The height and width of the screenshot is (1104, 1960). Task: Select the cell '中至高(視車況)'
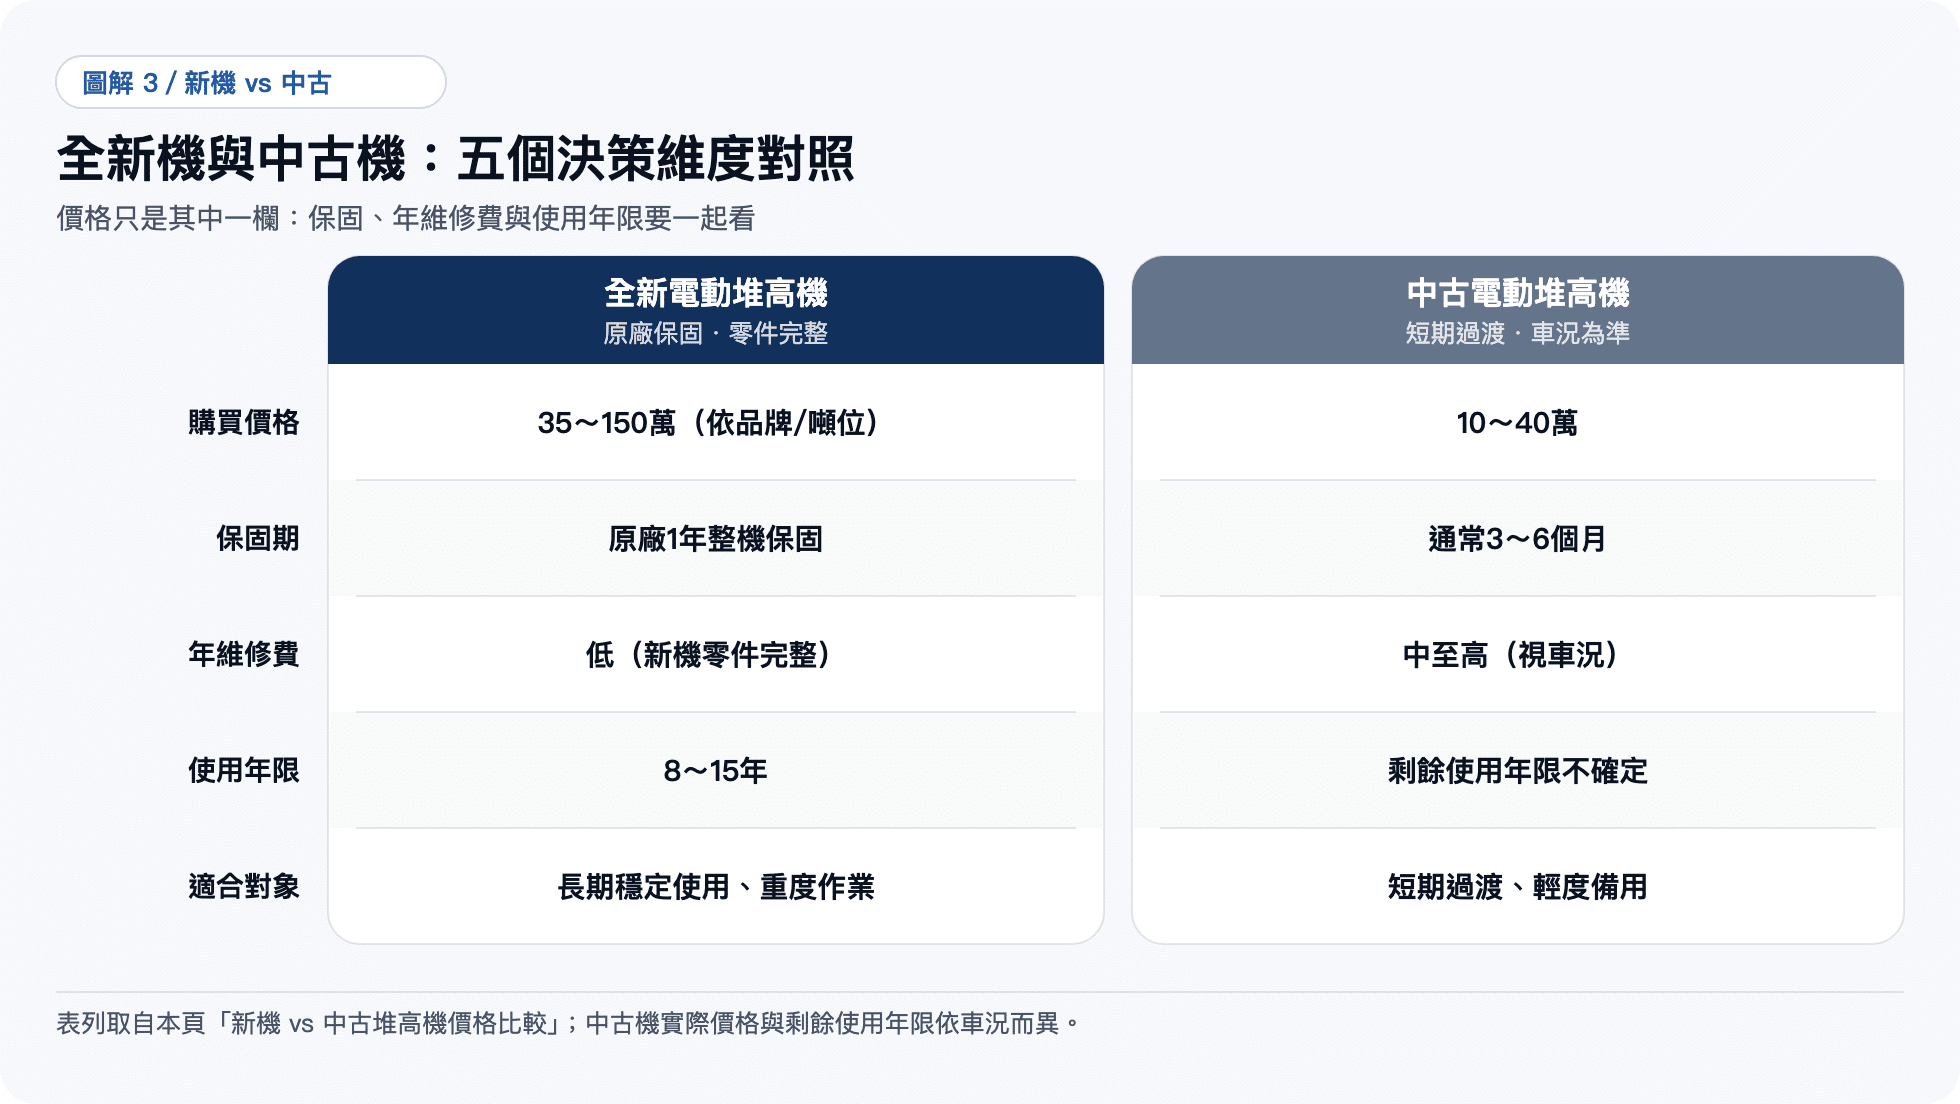click(x=1518, y=654)
